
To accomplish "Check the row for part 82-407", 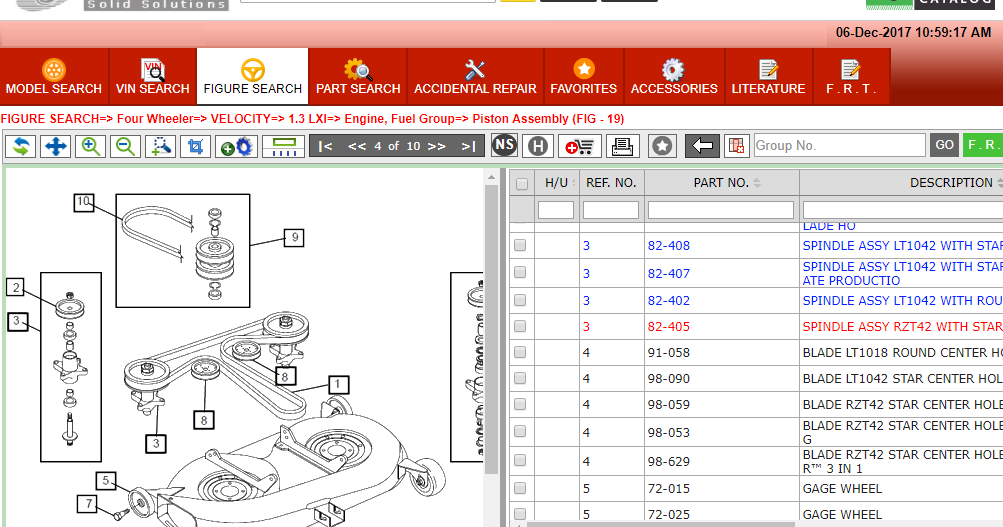I will 520,272.
